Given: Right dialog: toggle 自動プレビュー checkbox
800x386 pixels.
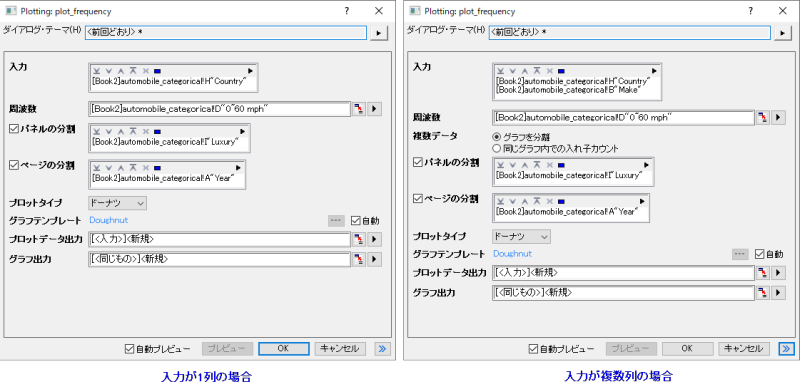Looking at the screenshot, I should click(x=533, y=349).
